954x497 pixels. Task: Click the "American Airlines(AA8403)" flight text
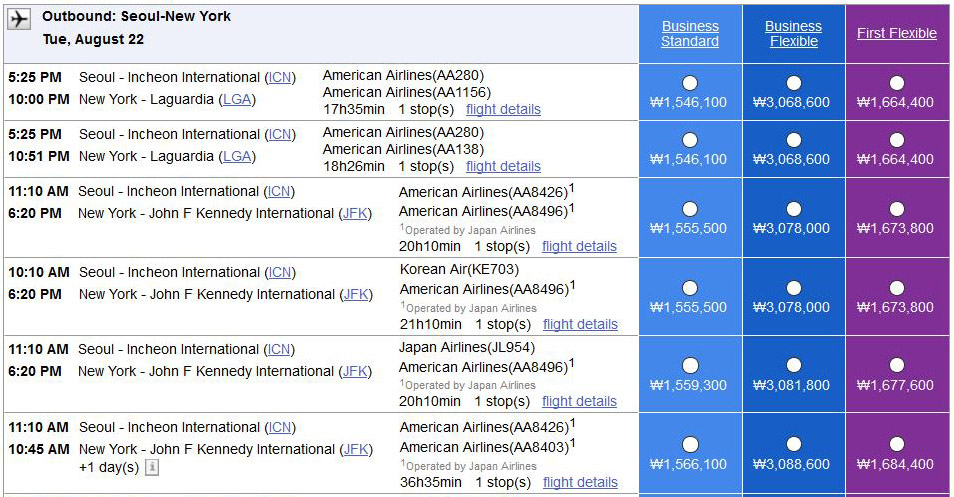point(484,447)
